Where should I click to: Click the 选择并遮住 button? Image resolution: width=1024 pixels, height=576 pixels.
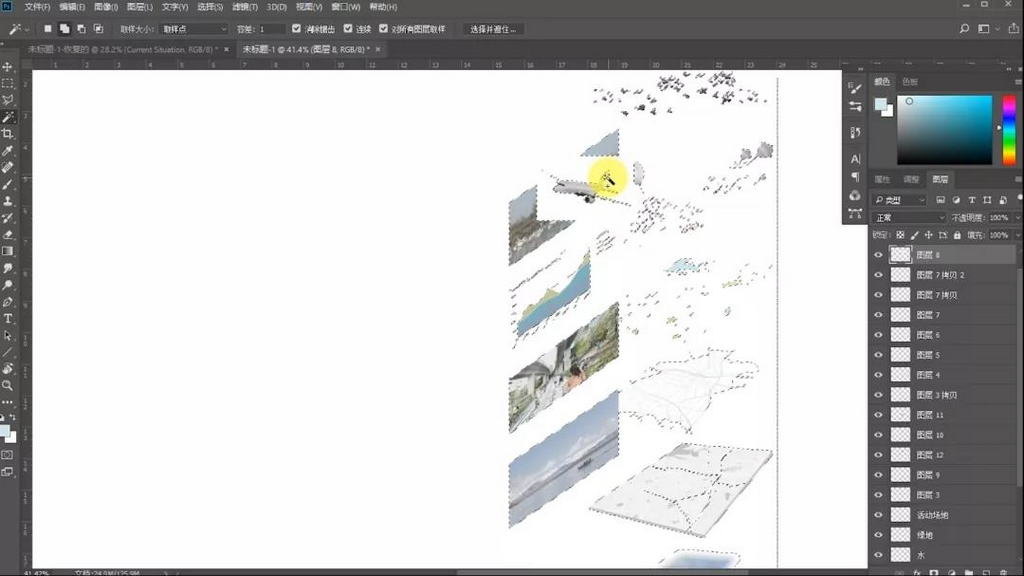(493, 29)
